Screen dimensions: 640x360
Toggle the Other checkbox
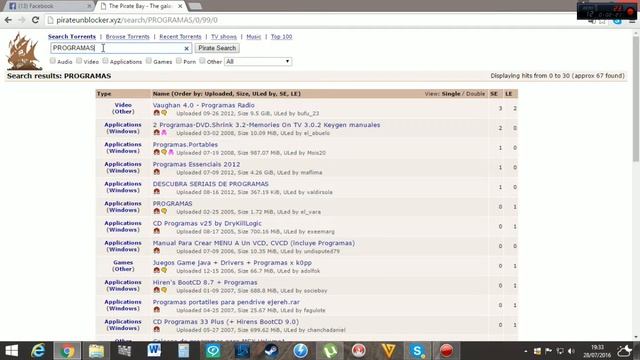pos(202,61)
